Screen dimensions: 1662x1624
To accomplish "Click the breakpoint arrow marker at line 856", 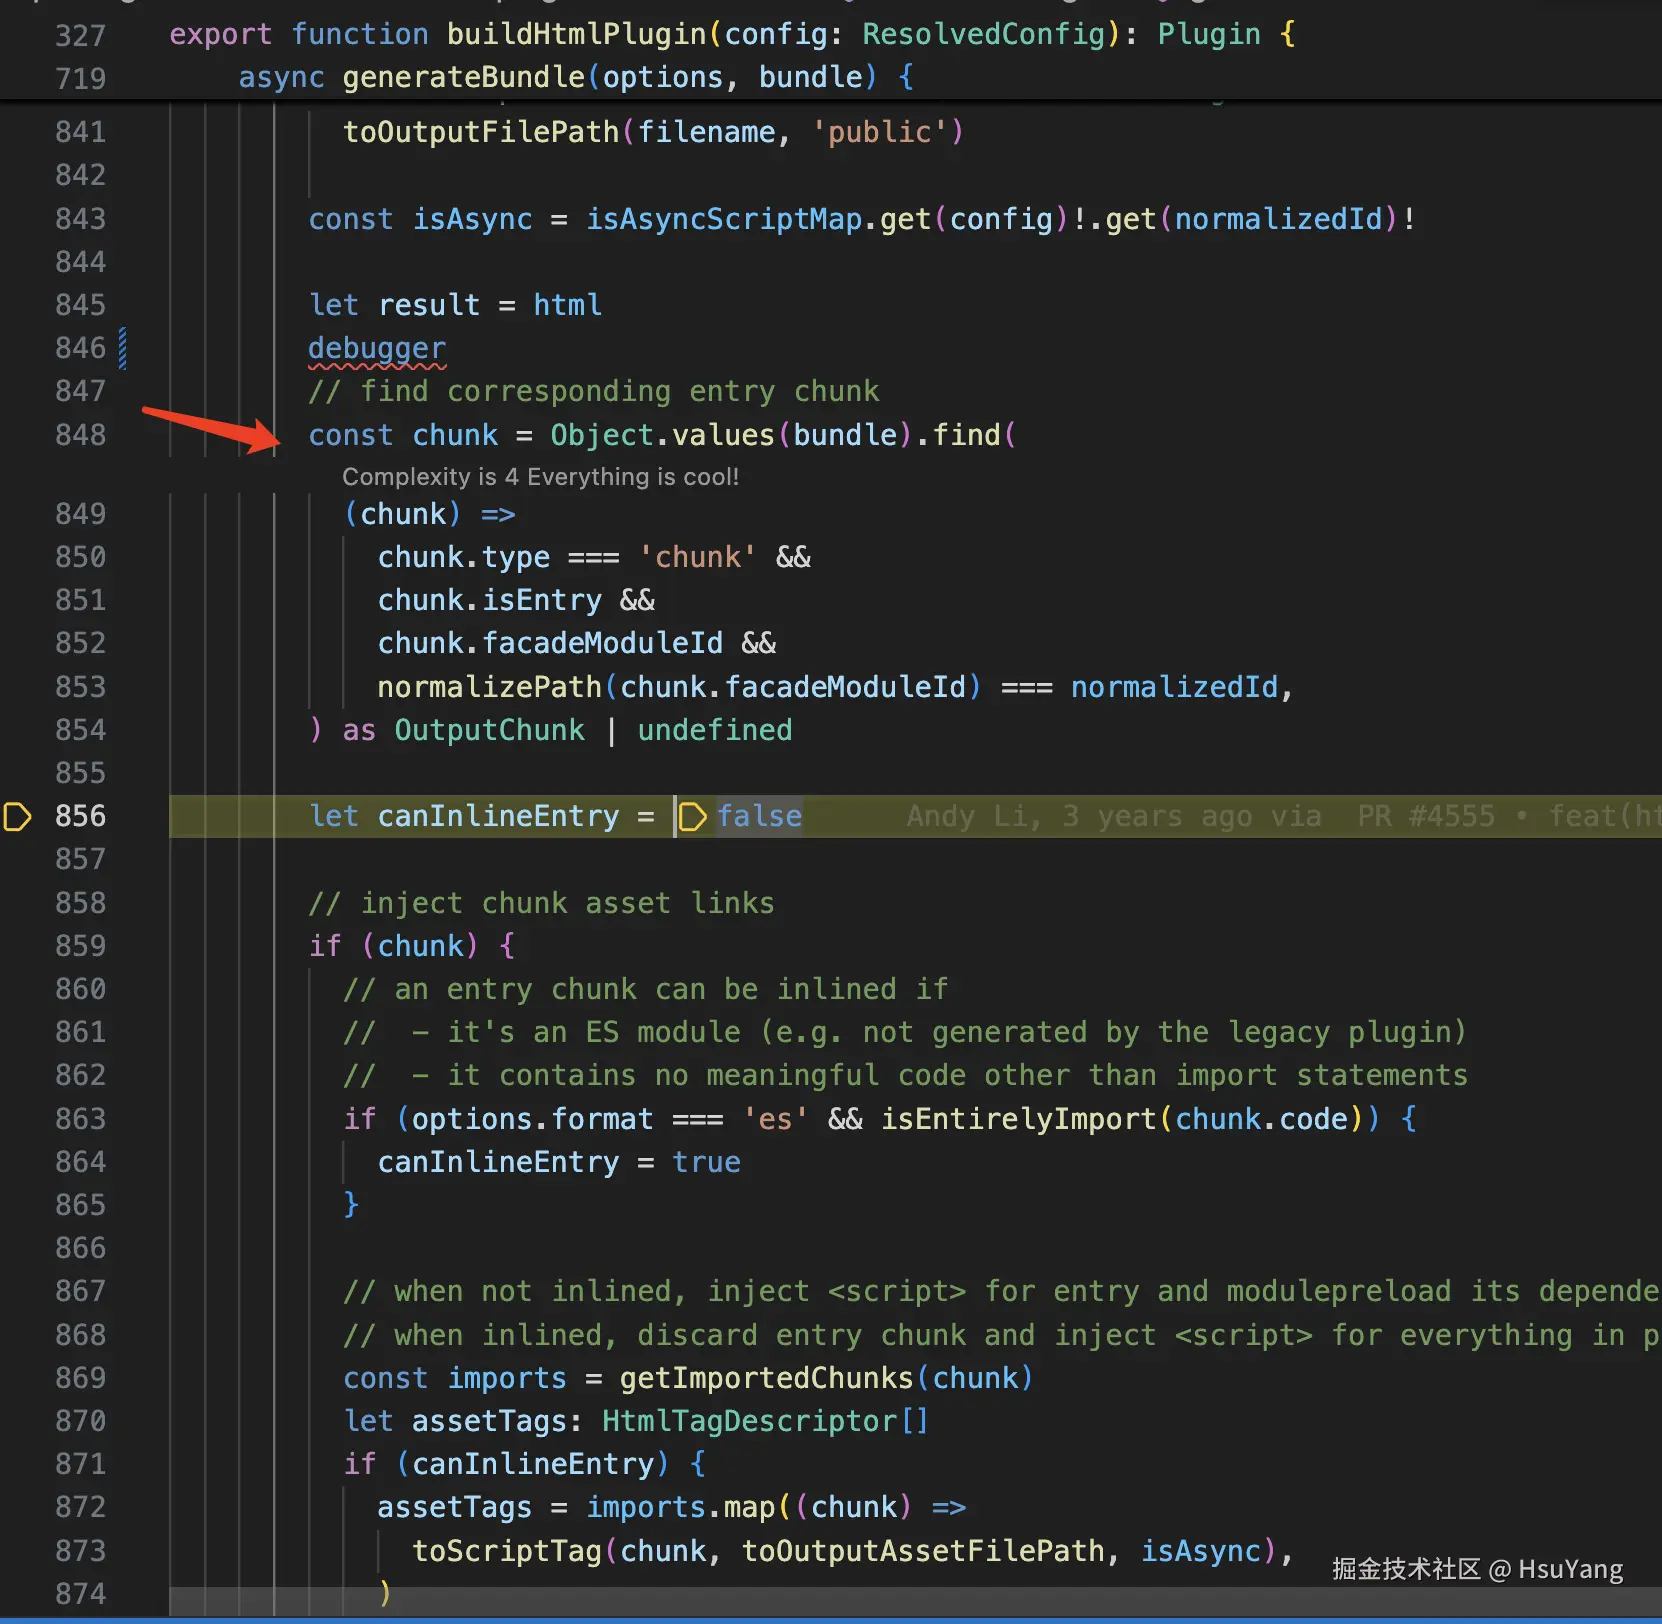I will (x=18, y=816).
